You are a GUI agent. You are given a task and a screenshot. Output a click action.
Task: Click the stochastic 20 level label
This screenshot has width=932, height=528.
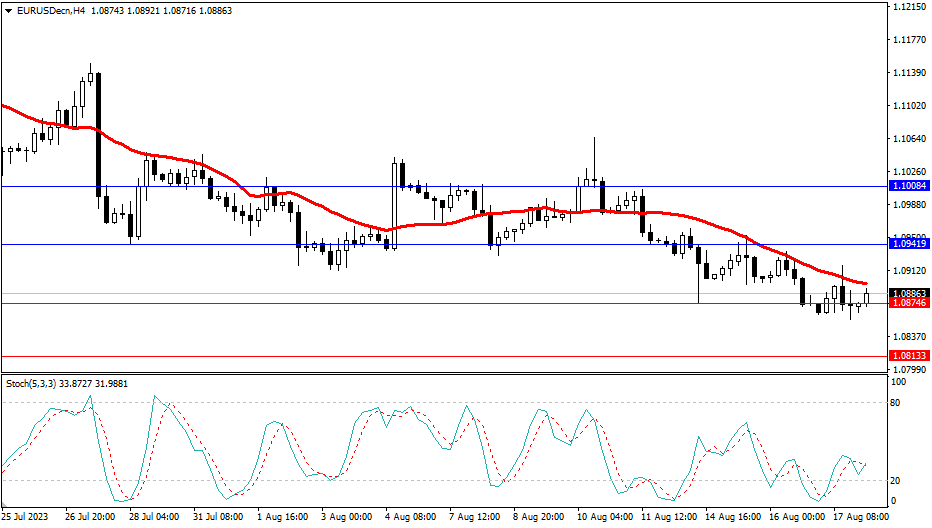(x=896, y=481)
